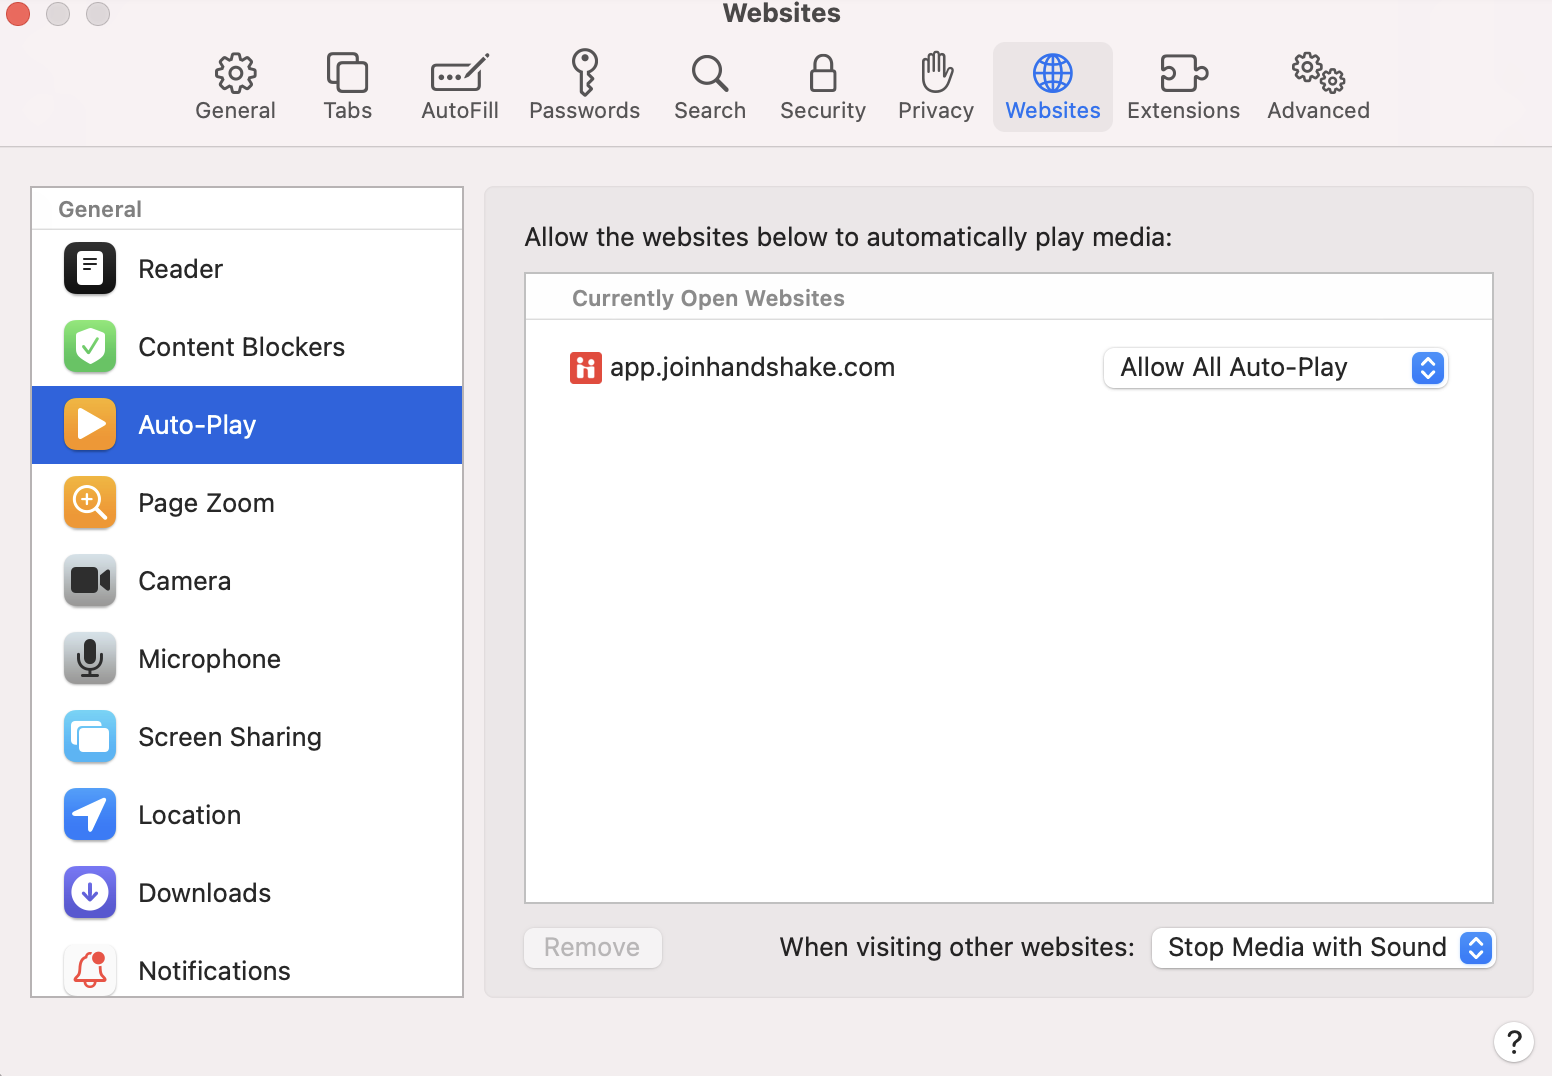Open the Security padlock icon
This screenshot has width=1552, height=1076.
coord(823,73)
